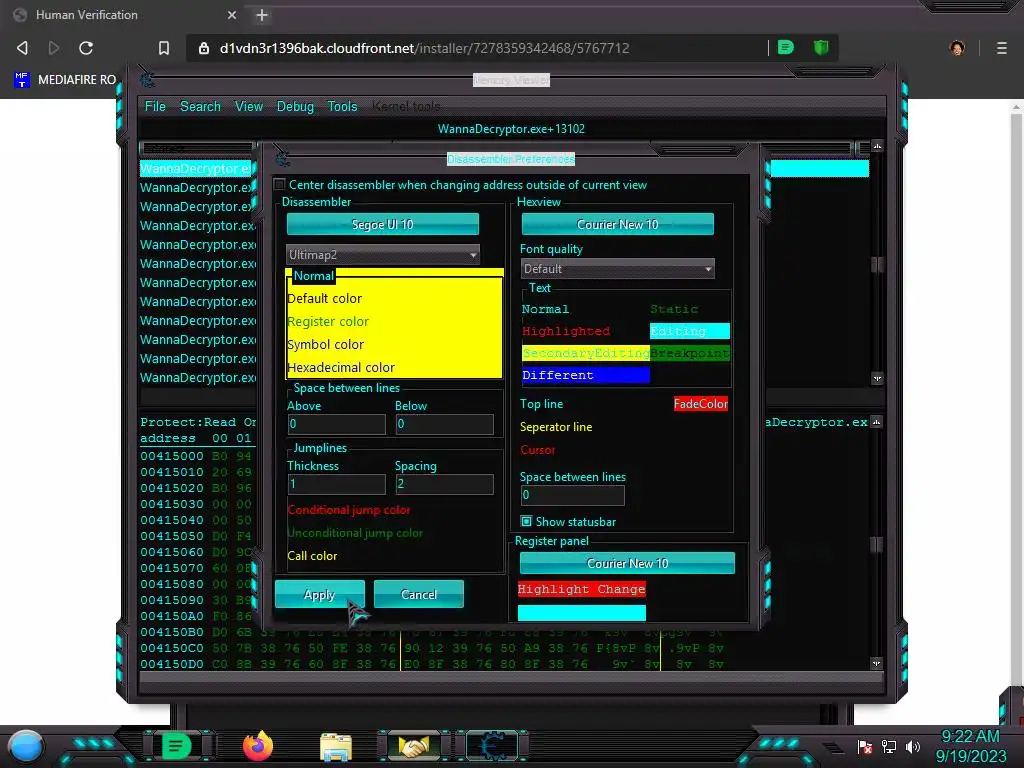Screen dimensions: 1024x768
Task: Select Hexadecimal color entry
Action: (341, 367)
